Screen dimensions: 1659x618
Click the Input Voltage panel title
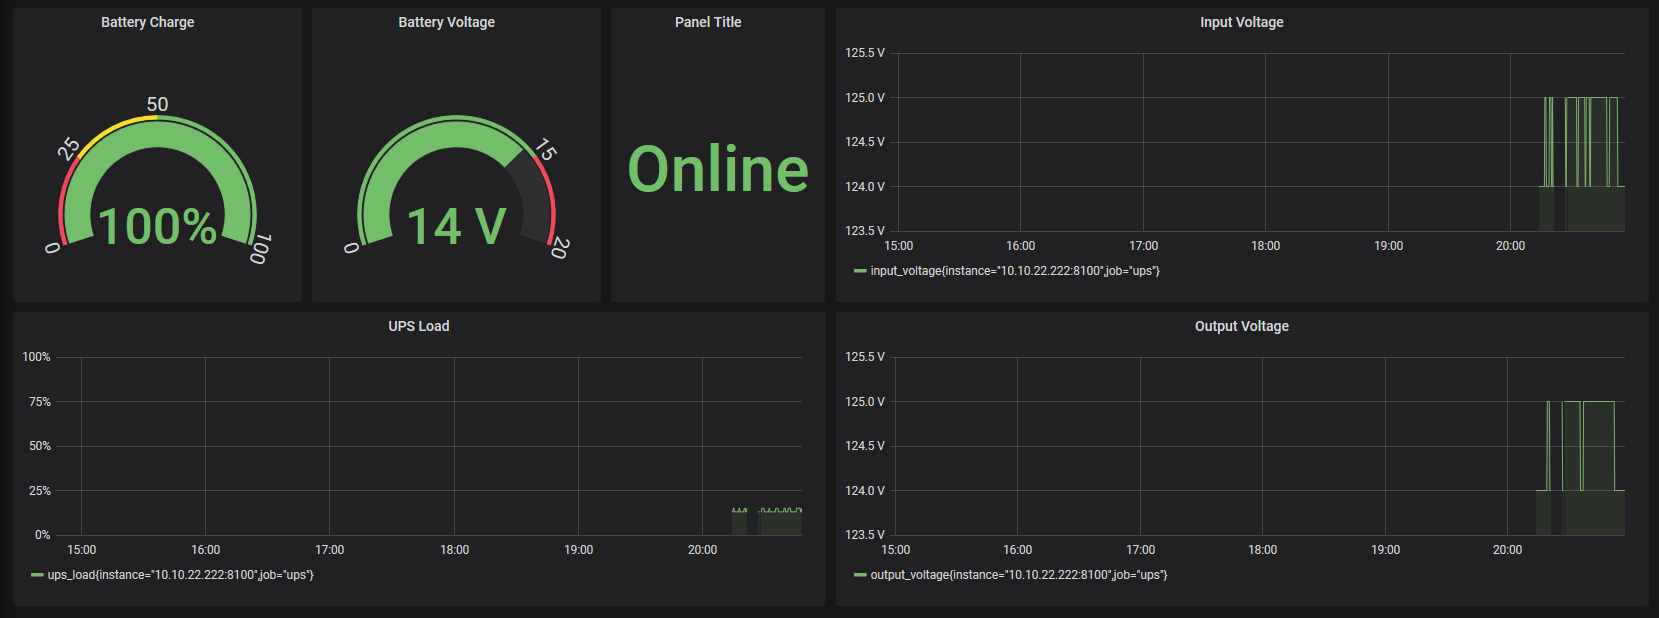pyautogui.click(x=1241, y=22)
